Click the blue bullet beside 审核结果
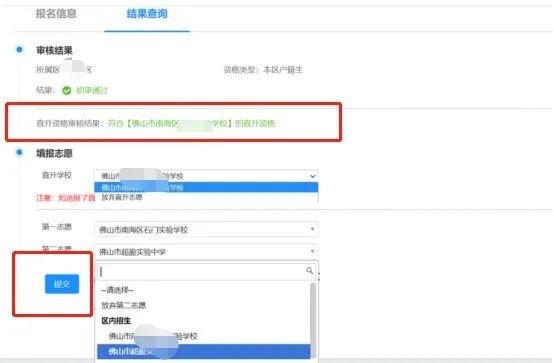This screenshot has width=554, height=363. tap(19, 49)
